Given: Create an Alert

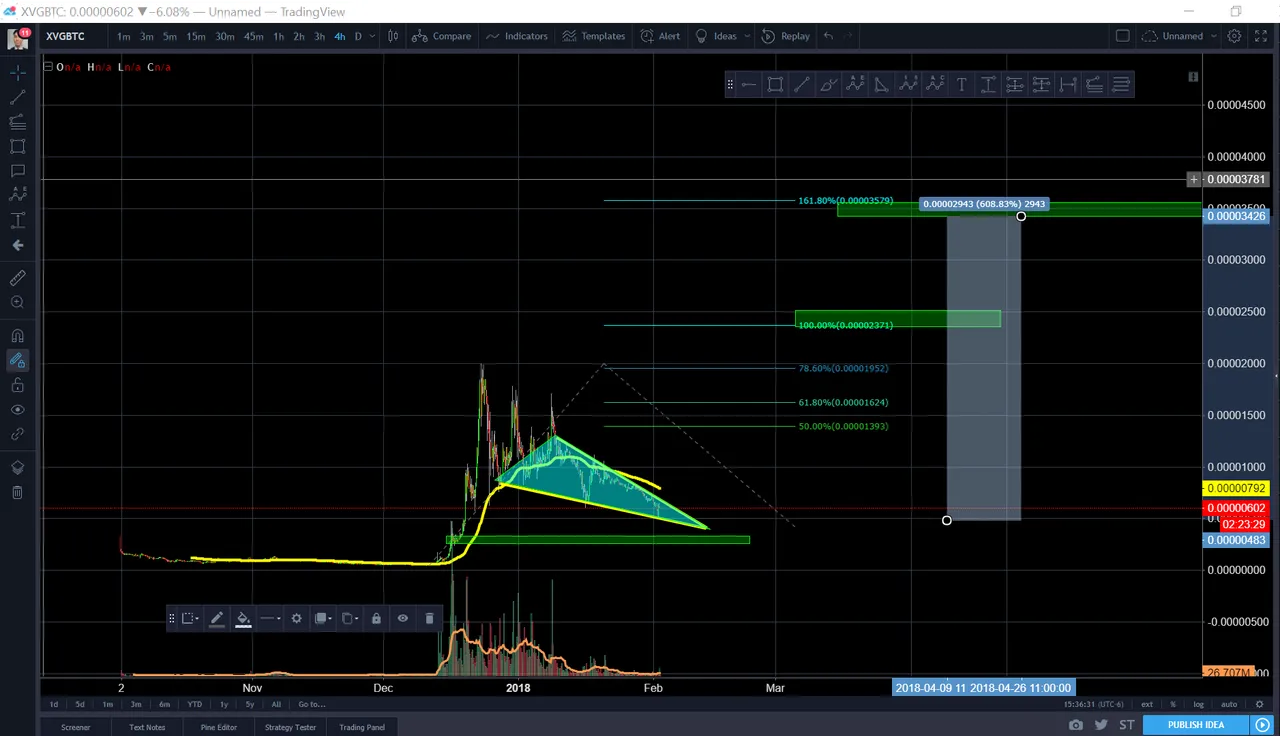Looking at the screenshot, I should (660, 36).
